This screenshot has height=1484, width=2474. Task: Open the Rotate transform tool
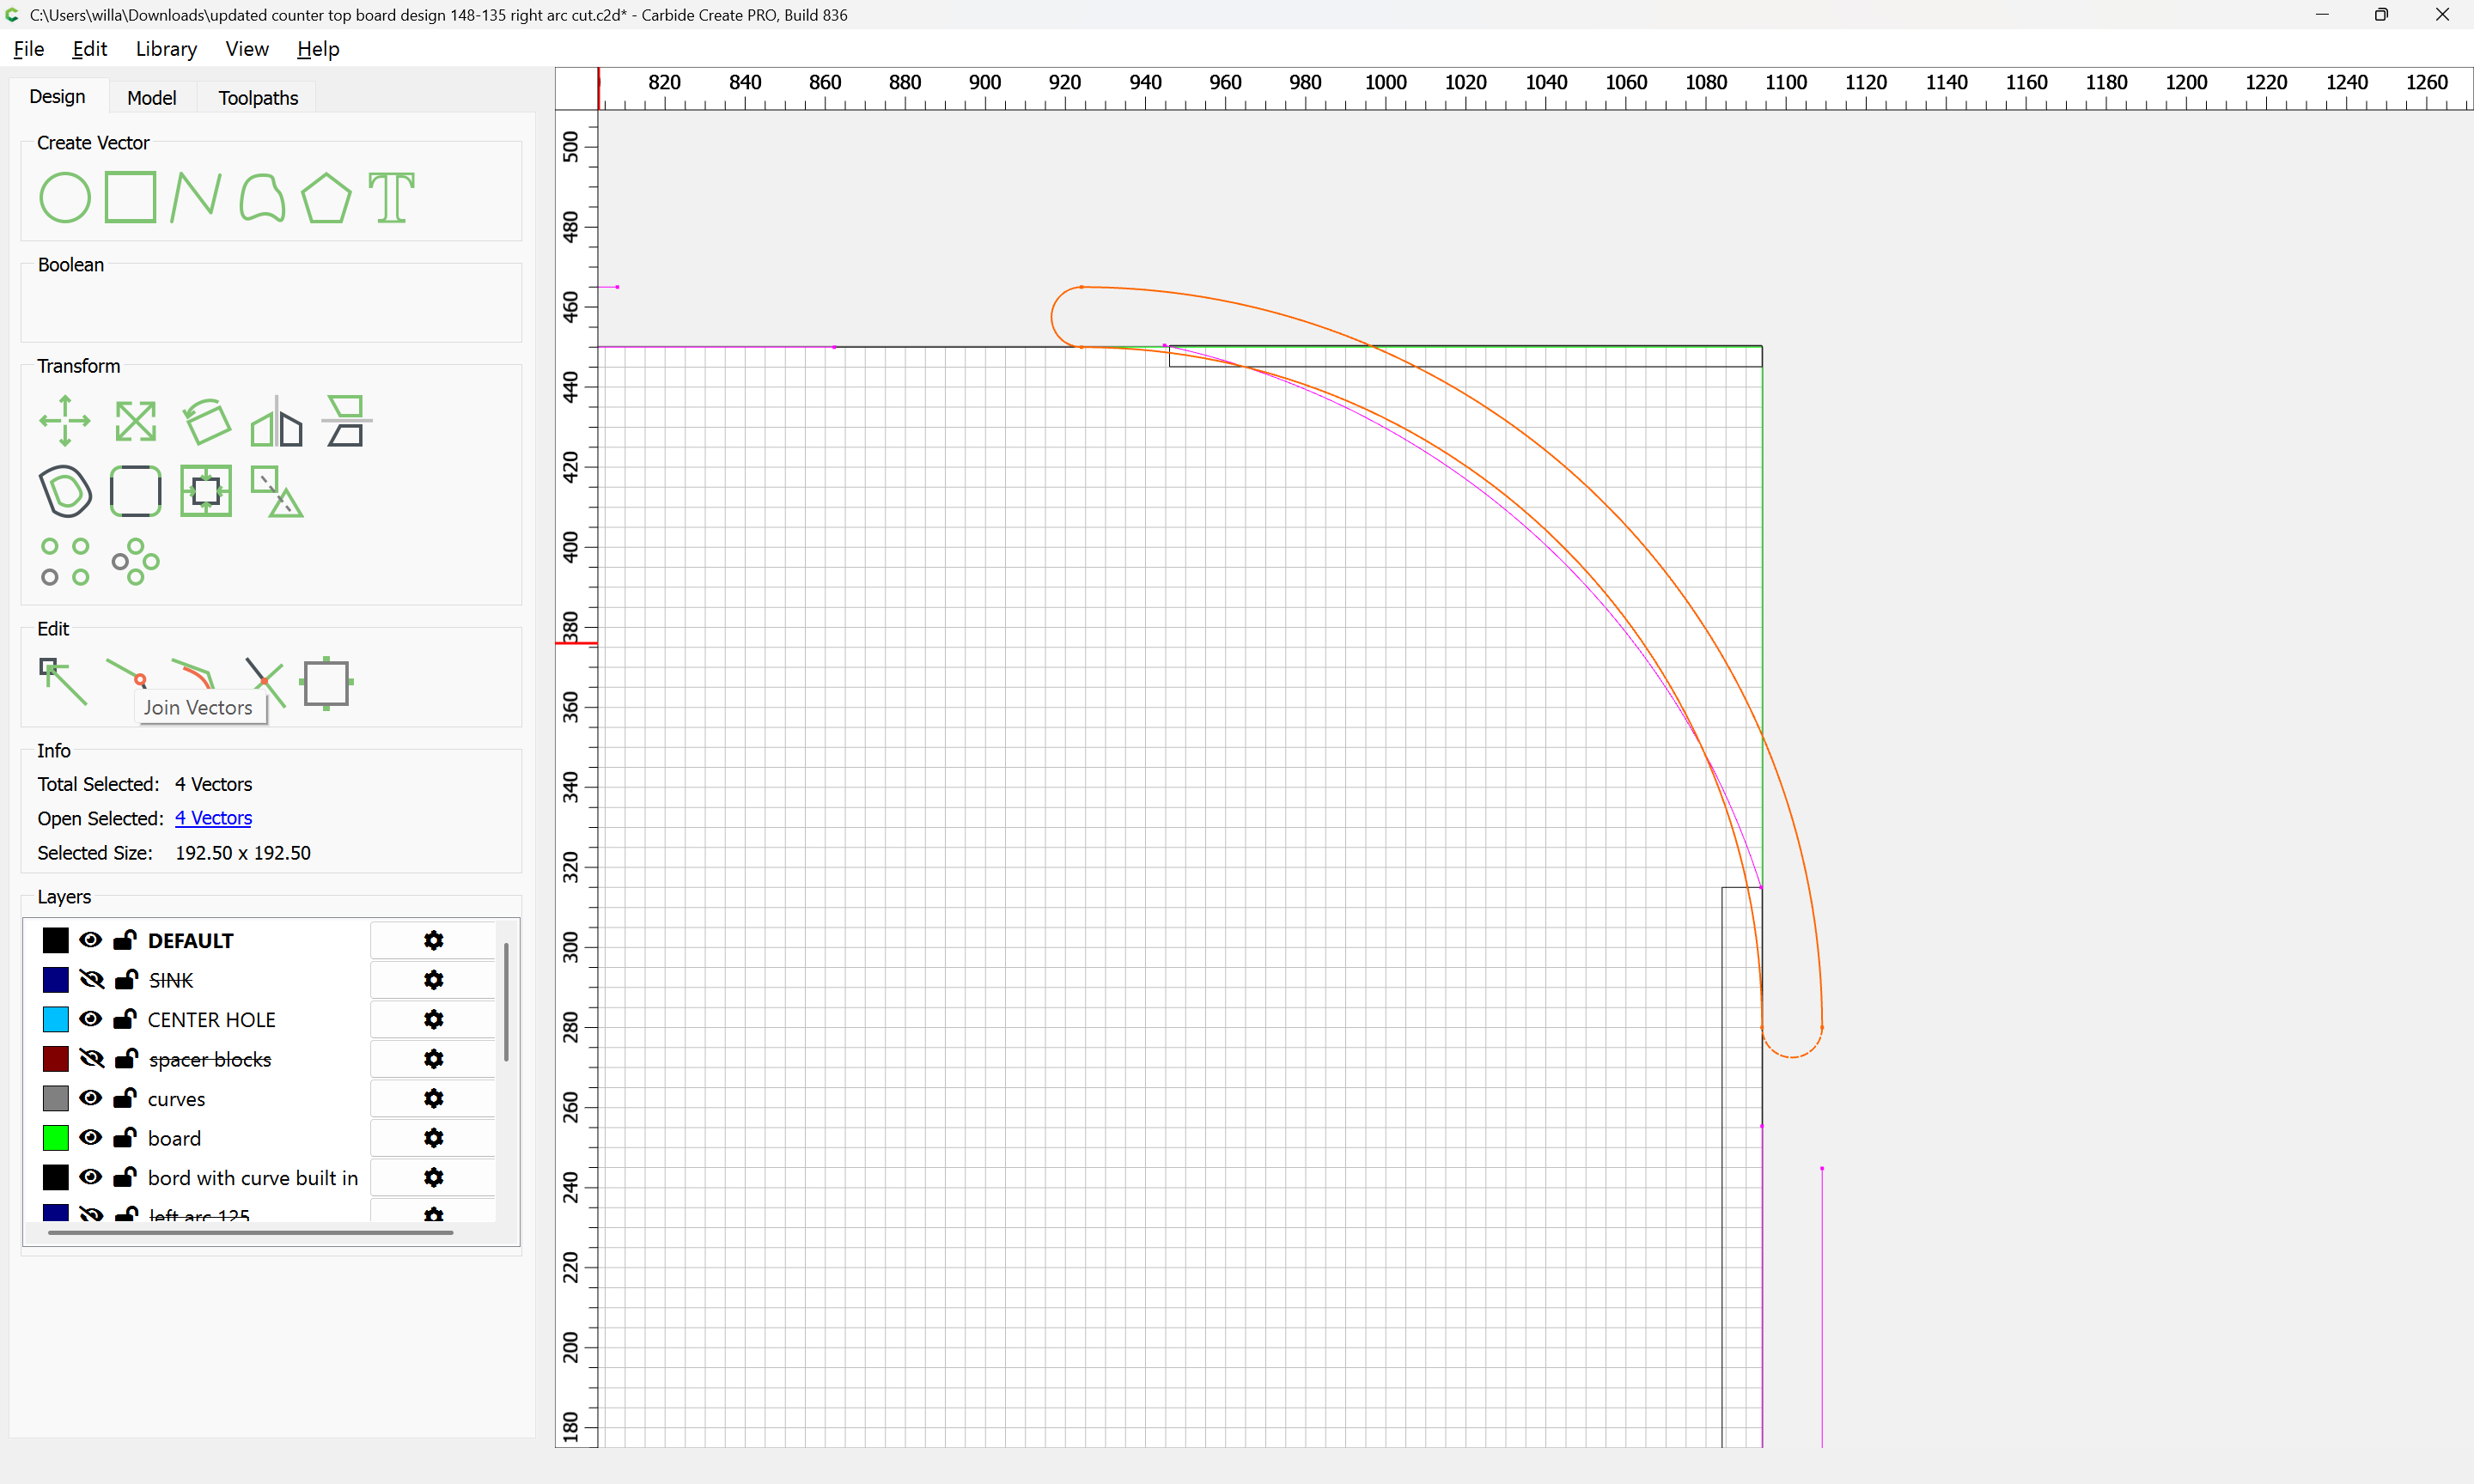point(206,421)
